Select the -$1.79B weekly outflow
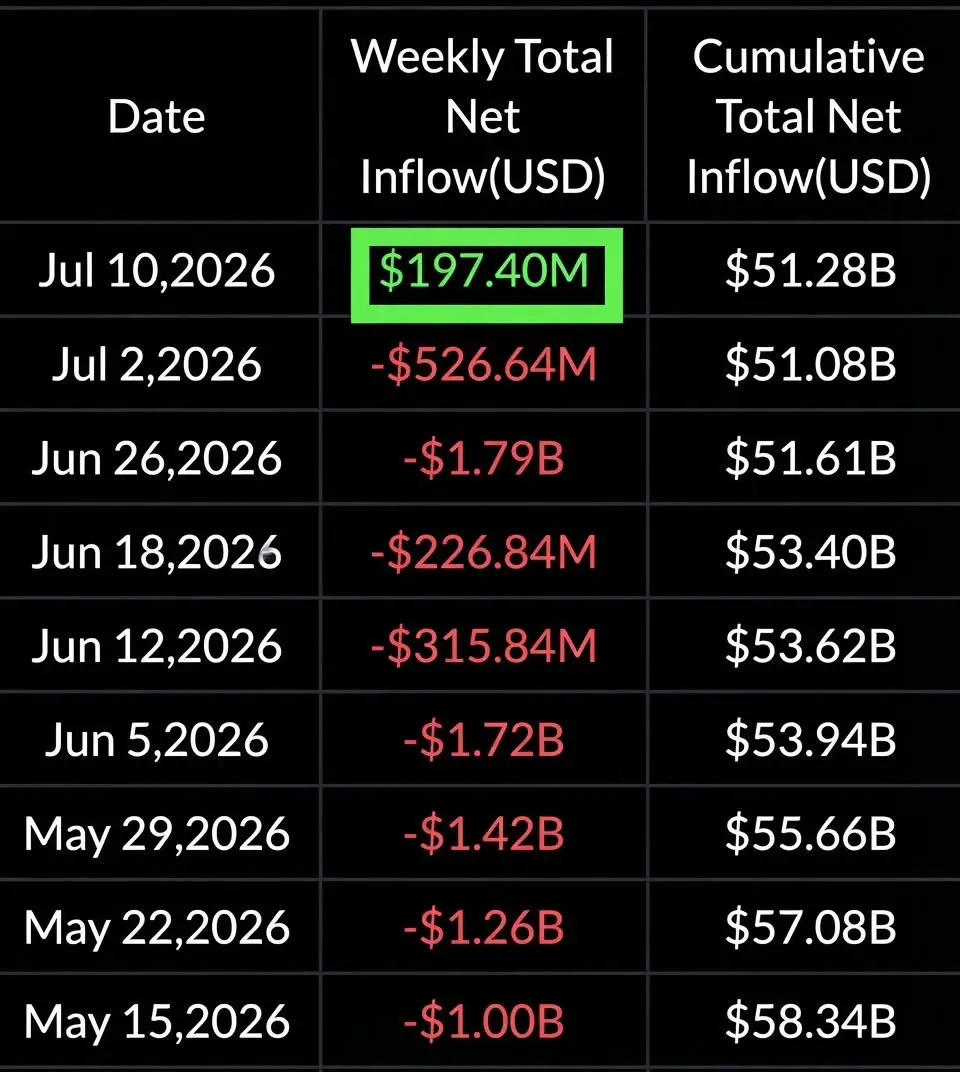 pos(483,459)
